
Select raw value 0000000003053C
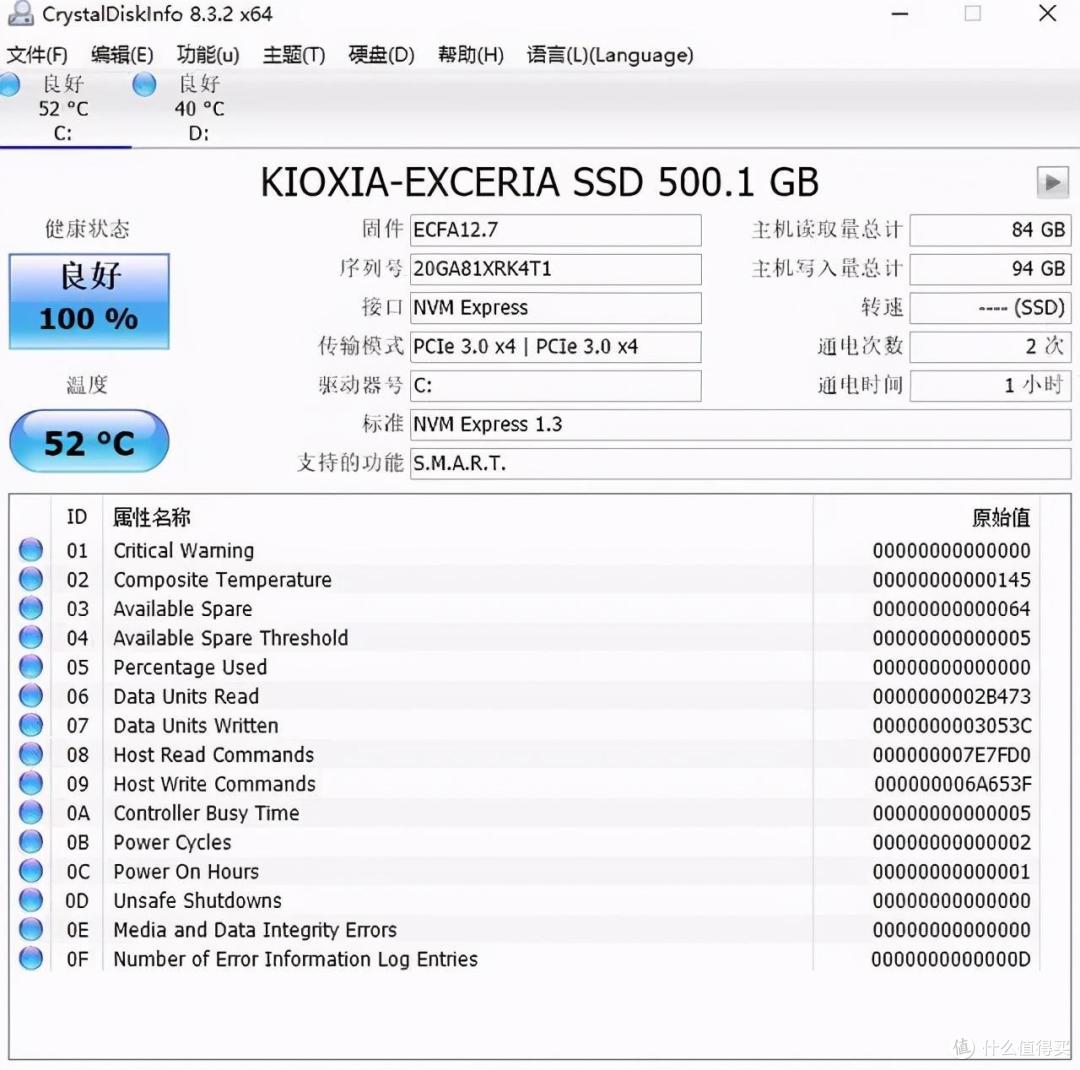tap(951, 726)
